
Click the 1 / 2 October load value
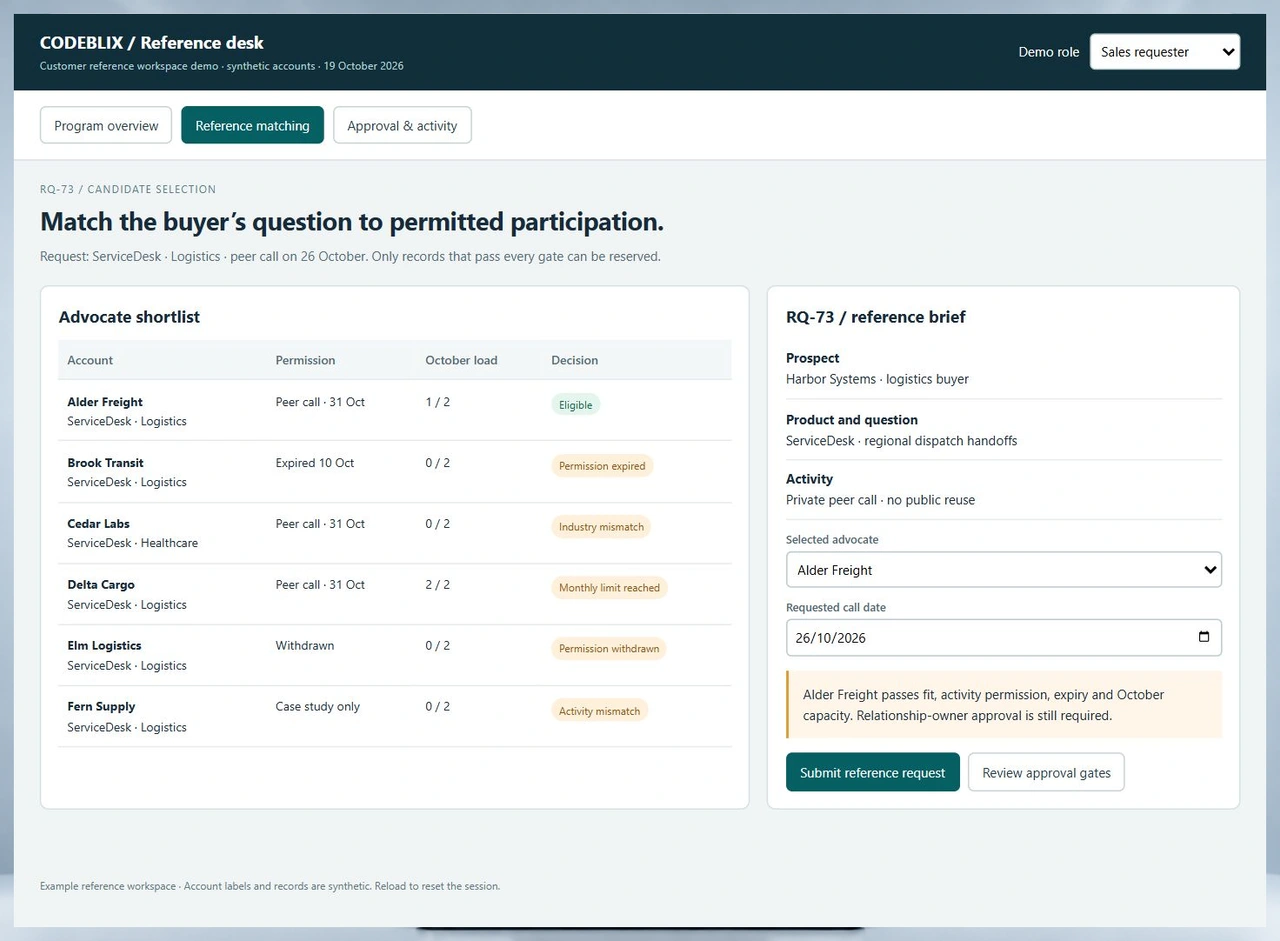coord(437,402)
